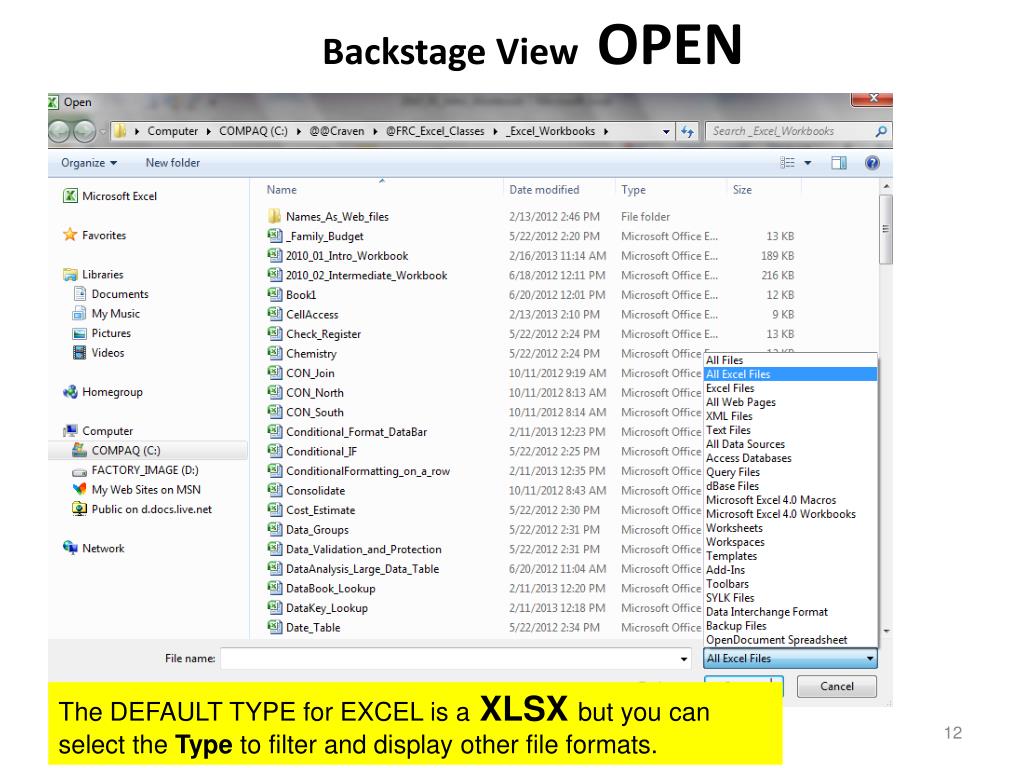Click the Videos library icon
The height and width of the screenshot is (768, 1024).
point(80,353)
